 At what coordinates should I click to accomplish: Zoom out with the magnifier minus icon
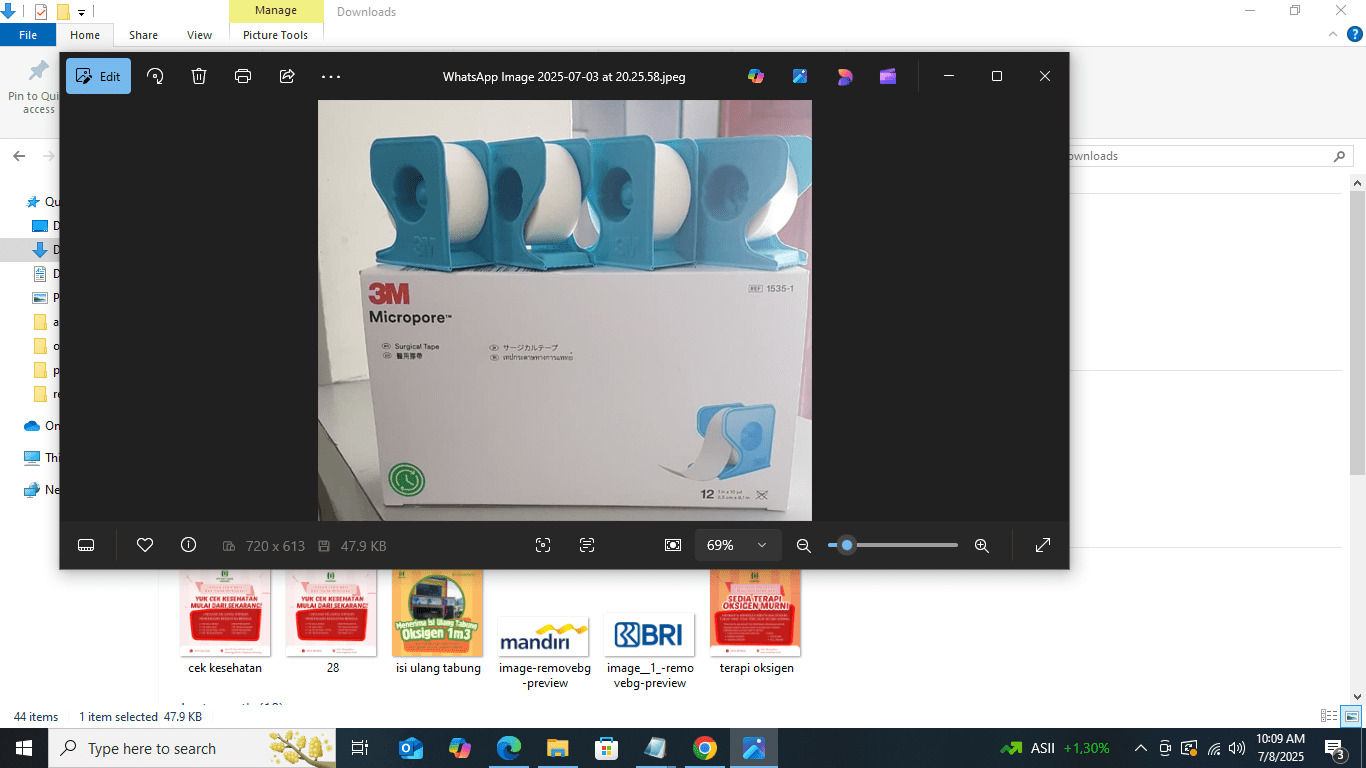[x=803, y=545]
